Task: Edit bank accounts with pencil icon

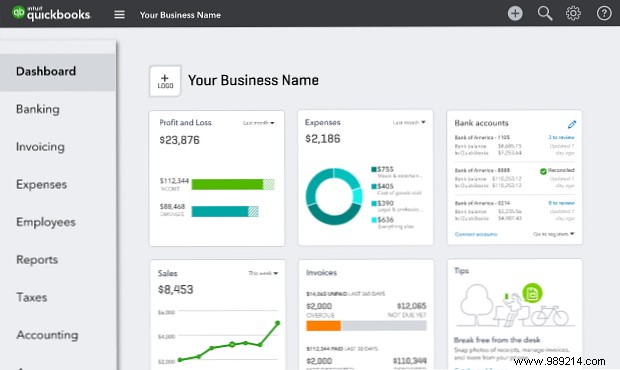Action: coord(572,125)
